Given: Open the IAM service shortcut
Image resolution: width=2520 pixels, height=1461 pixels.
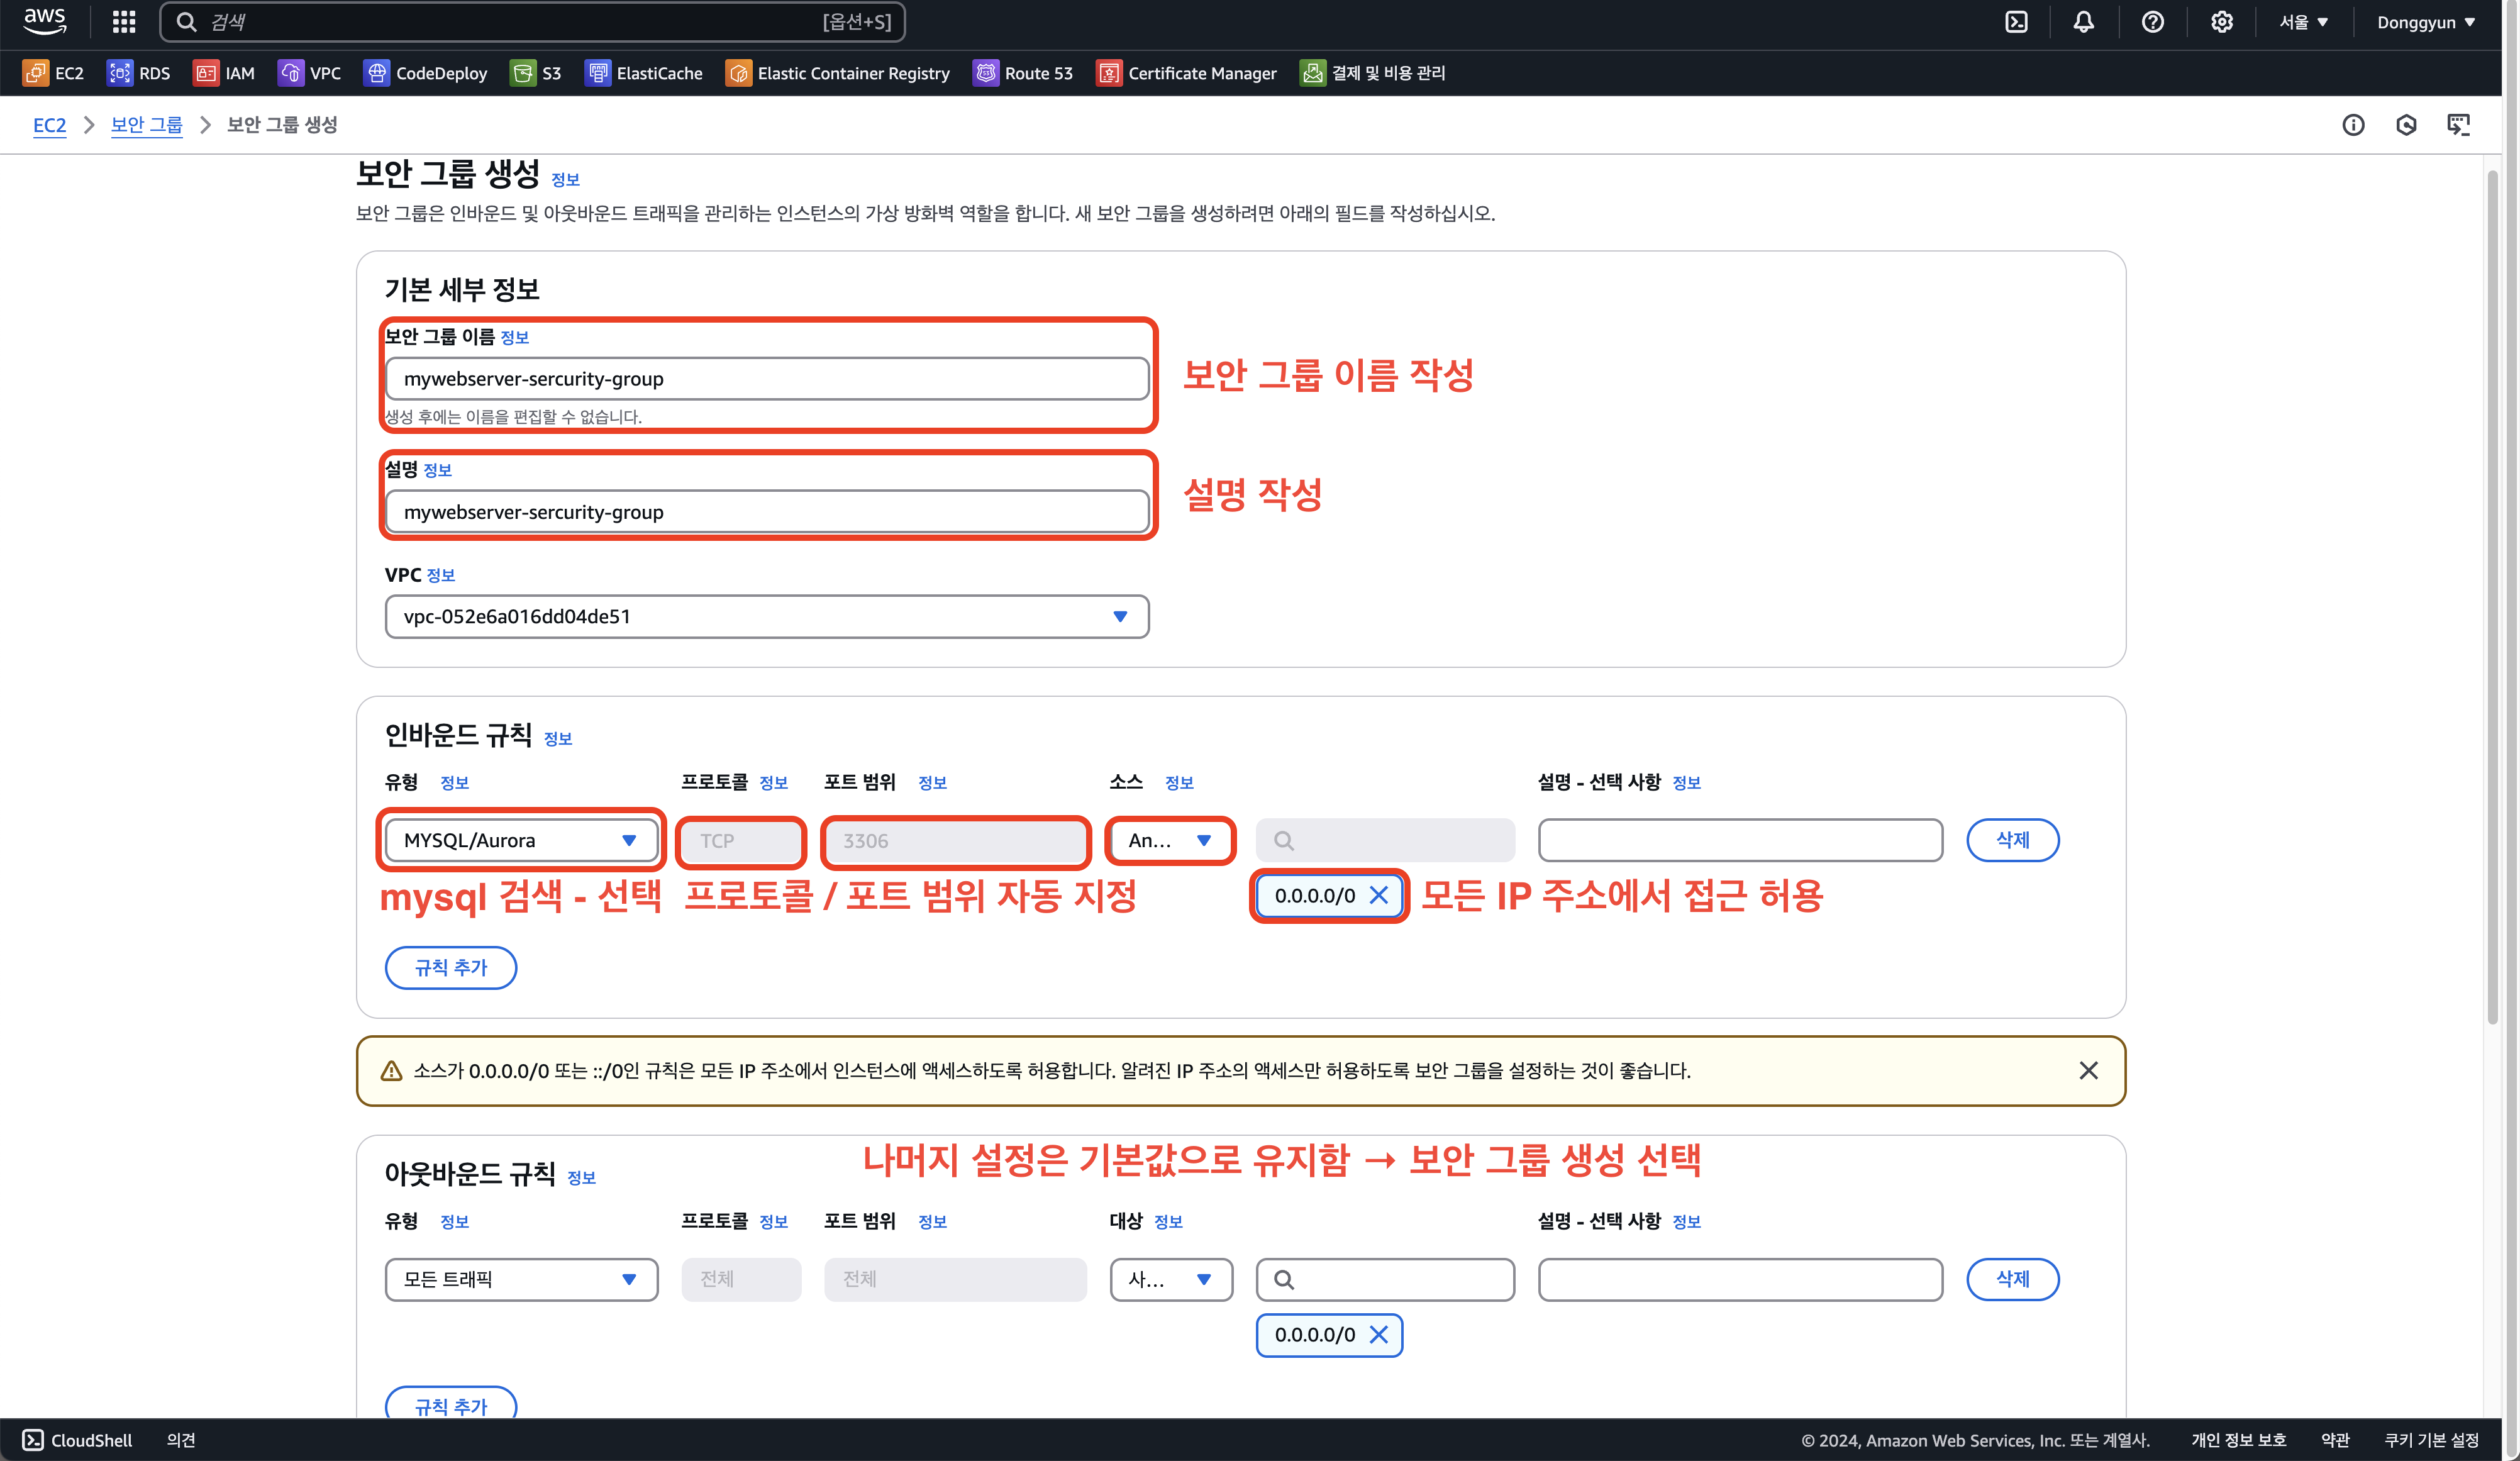Looking at the screenshot, I should pos(224,73).
